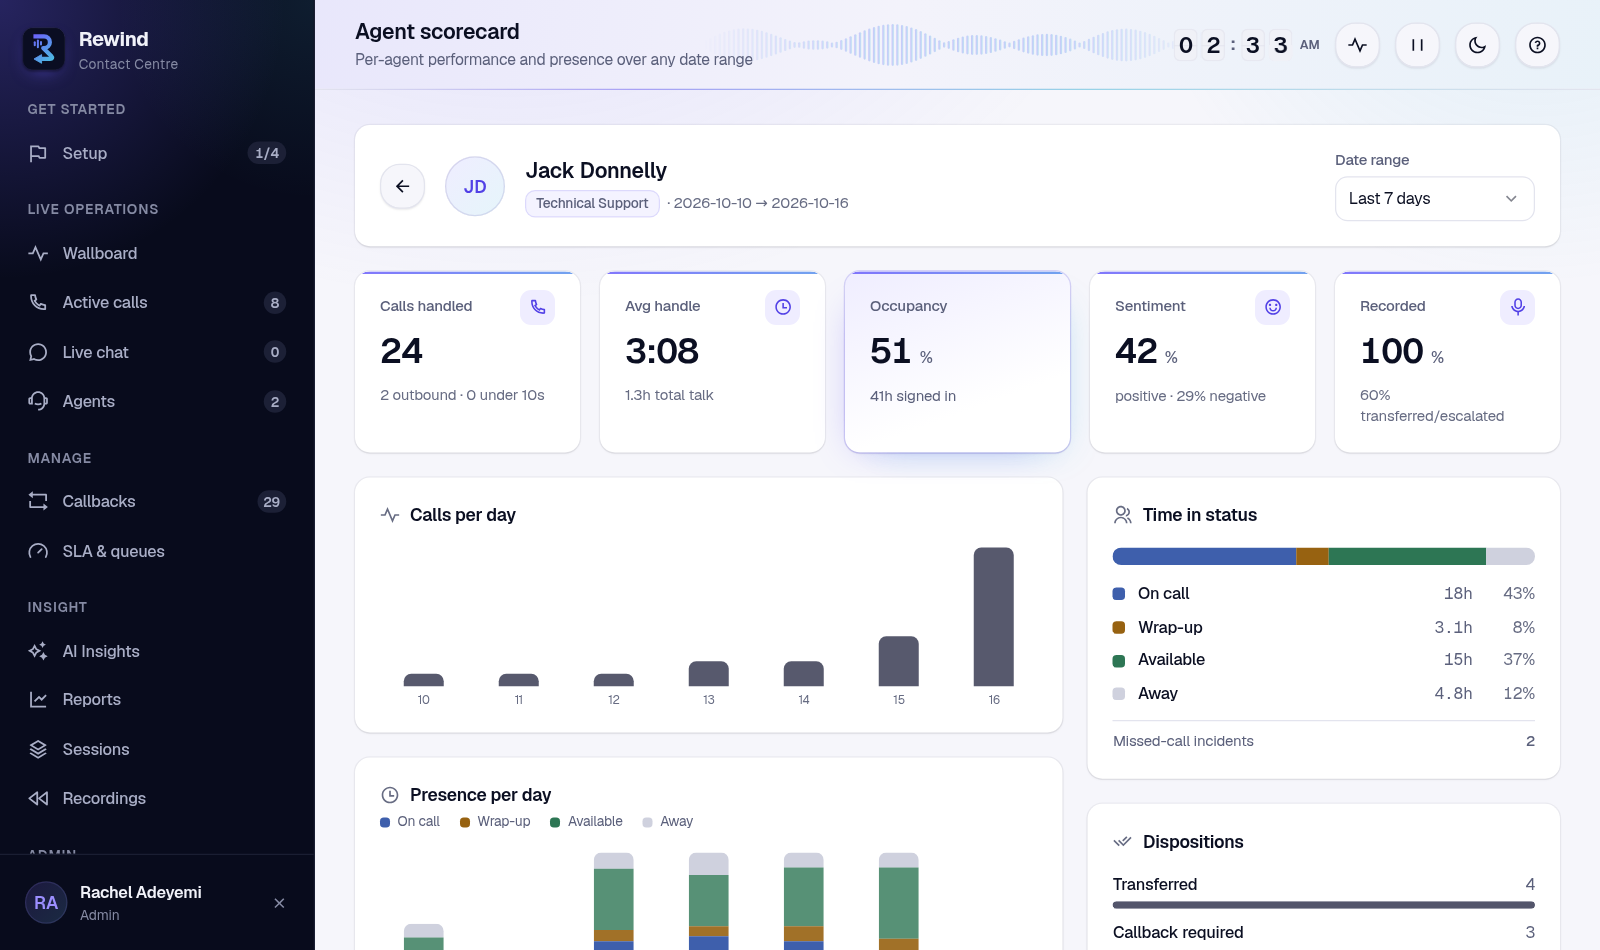Screen dimensions: 1600x950
Task: Toggle the Away legend in Presence per day
Action: [668, 821]
